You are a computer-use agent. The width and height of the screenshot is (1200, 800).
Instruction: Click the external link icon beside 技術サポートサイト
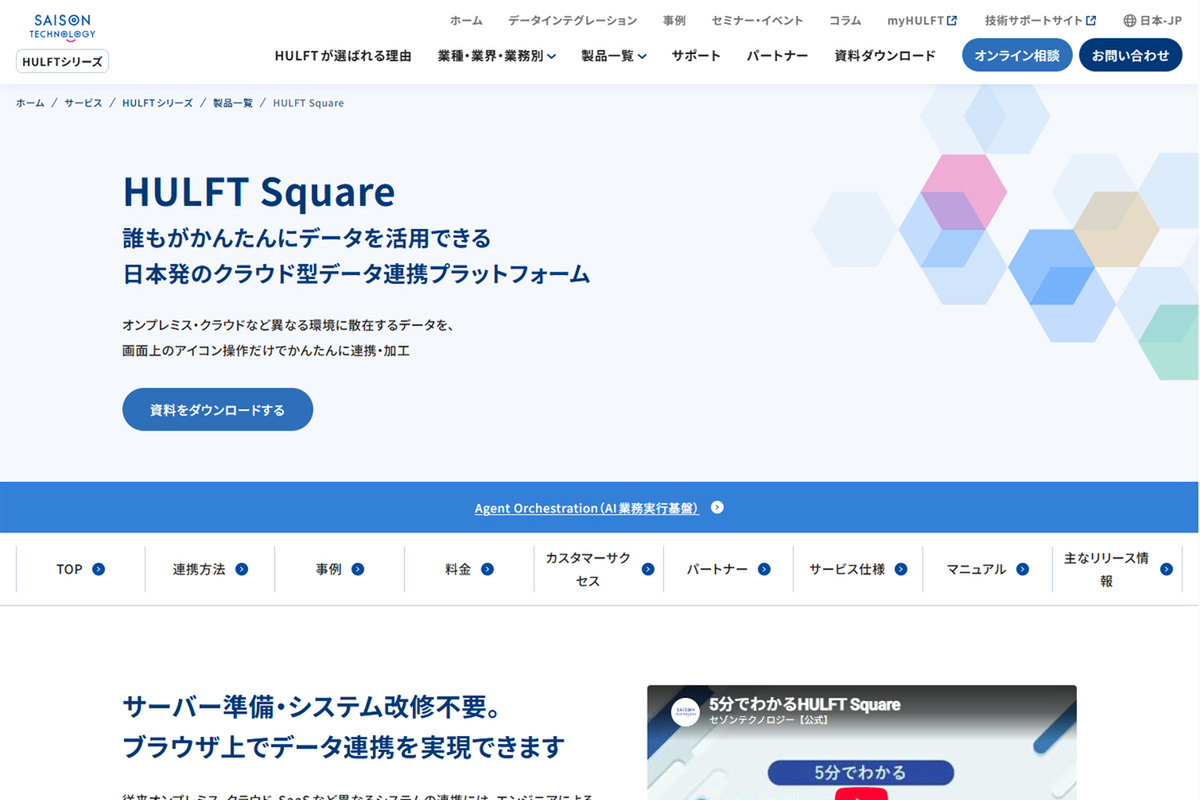(1091, 20)
